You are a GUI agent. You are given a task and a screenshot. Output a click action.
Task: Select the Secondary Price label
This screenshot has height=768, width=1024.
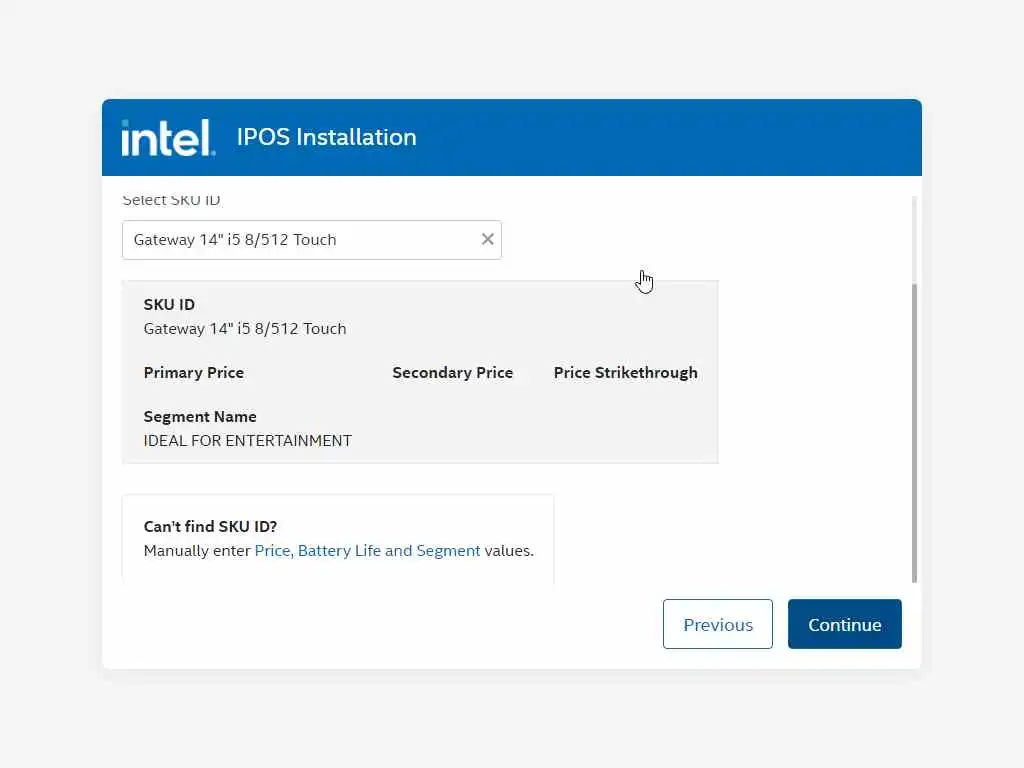click(x=452, y=372)
